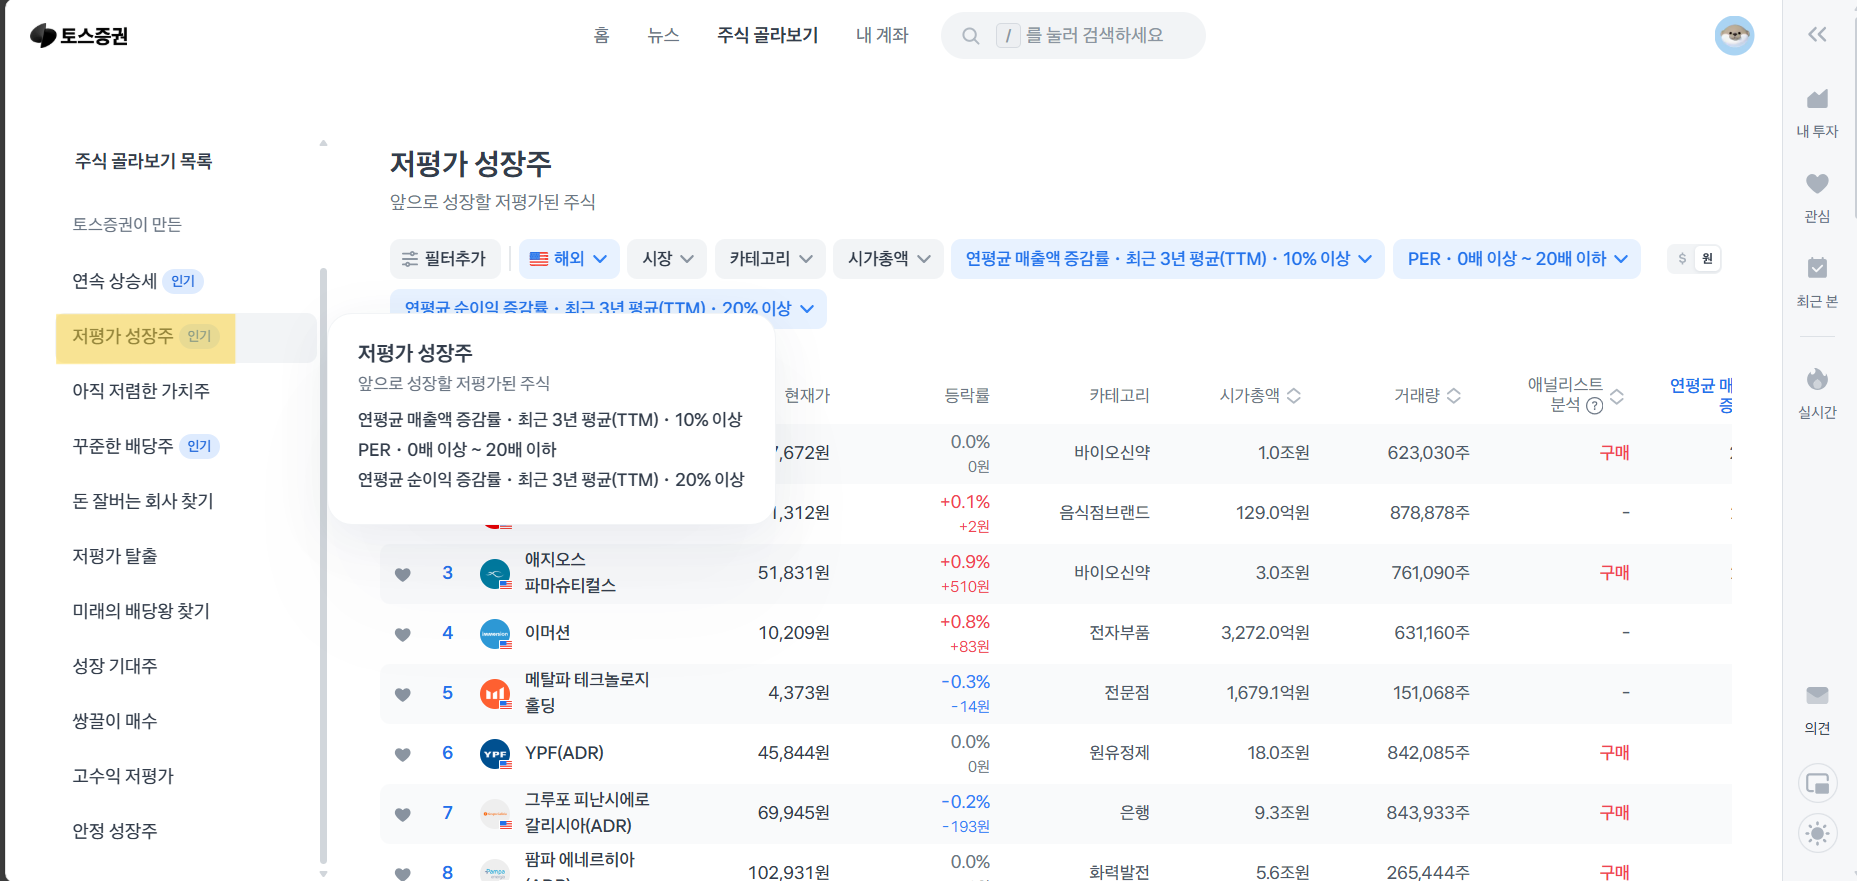
Task: Open the 시가총액 filter dropdown
Action: [x=888, y=259]
